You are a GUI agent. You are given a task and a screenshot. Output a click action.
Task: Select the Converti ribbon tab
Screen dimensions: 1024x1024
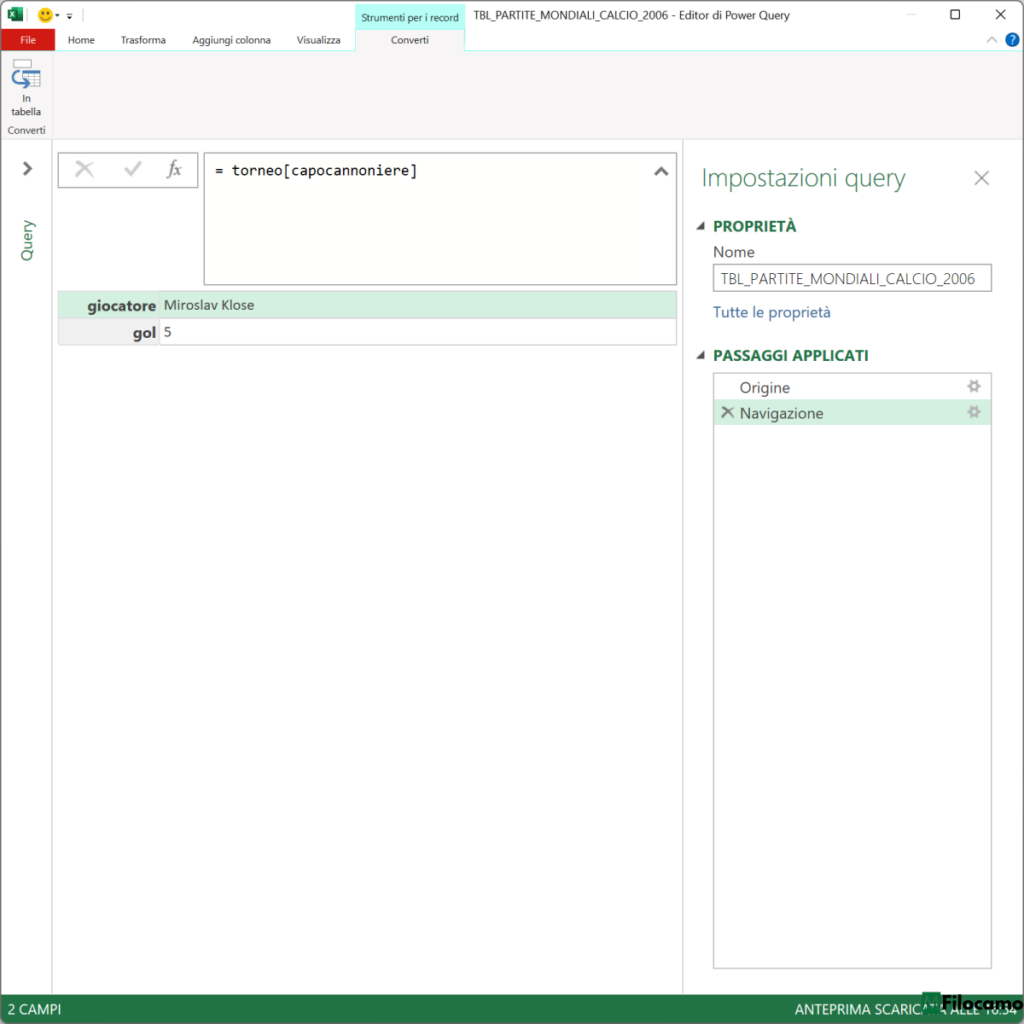click(x=409, y=40)
